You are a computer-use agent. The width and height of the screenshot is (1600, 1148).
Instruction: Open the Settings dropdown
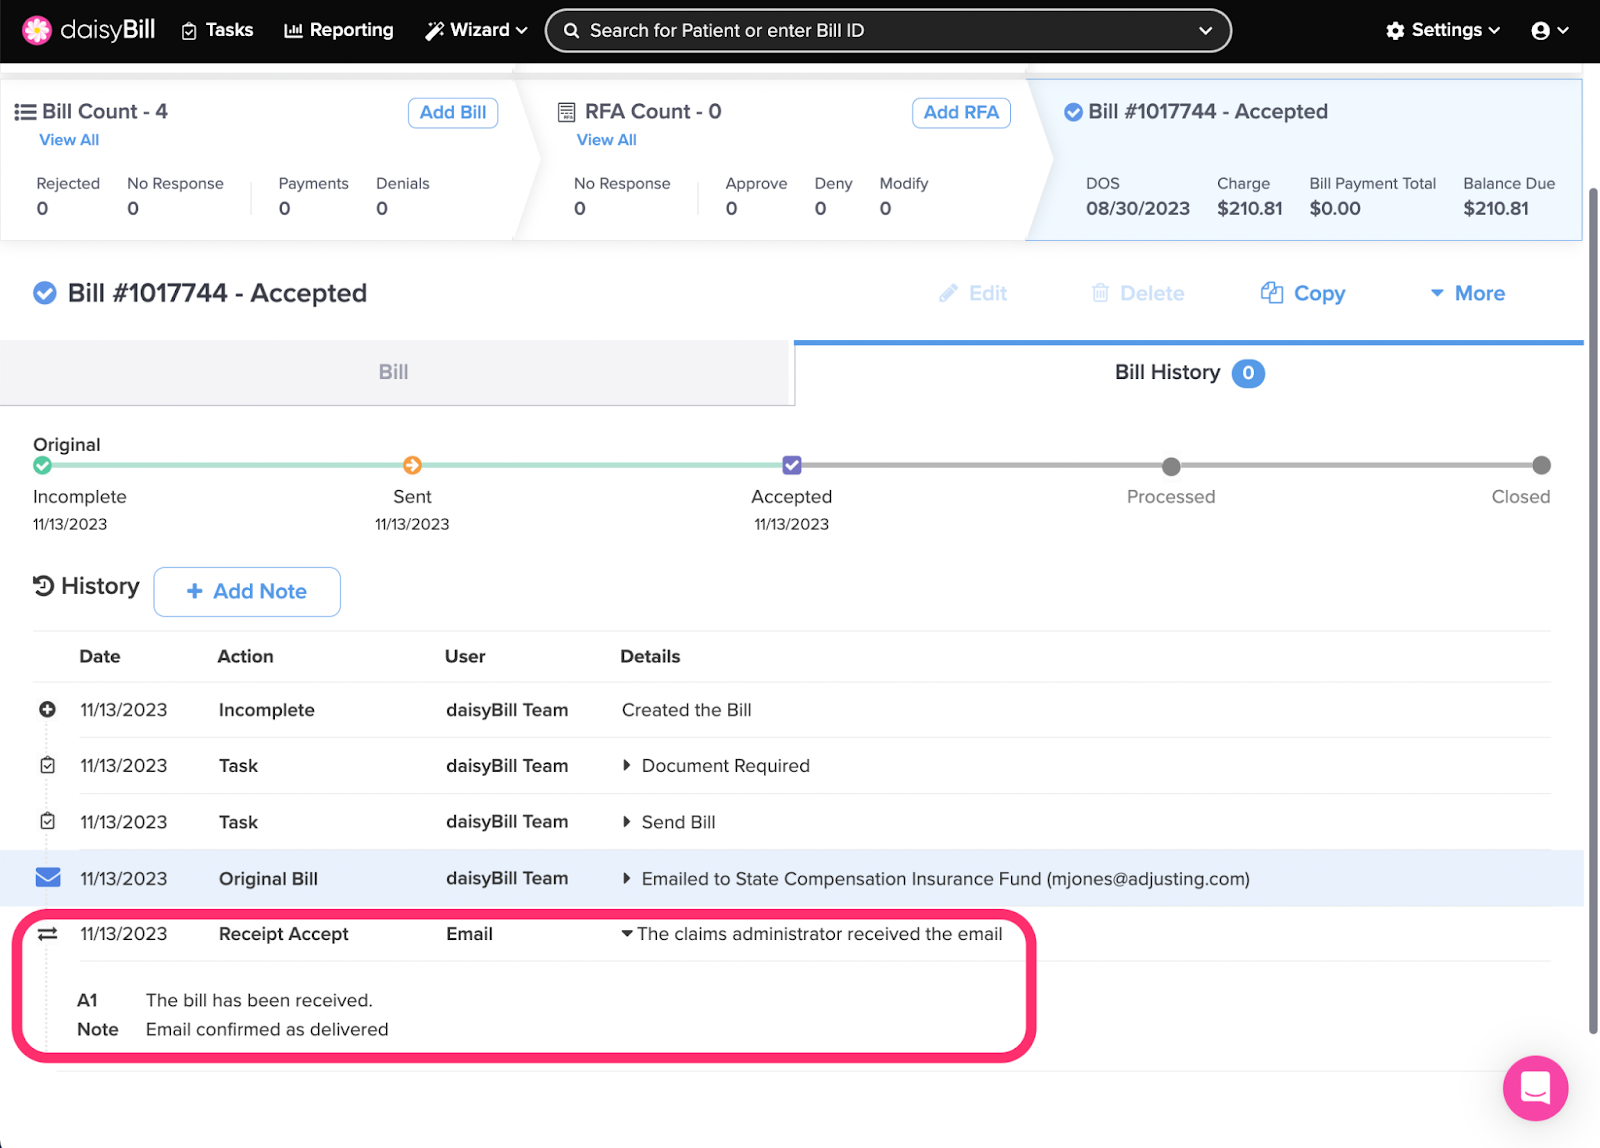click(1443, 30)
